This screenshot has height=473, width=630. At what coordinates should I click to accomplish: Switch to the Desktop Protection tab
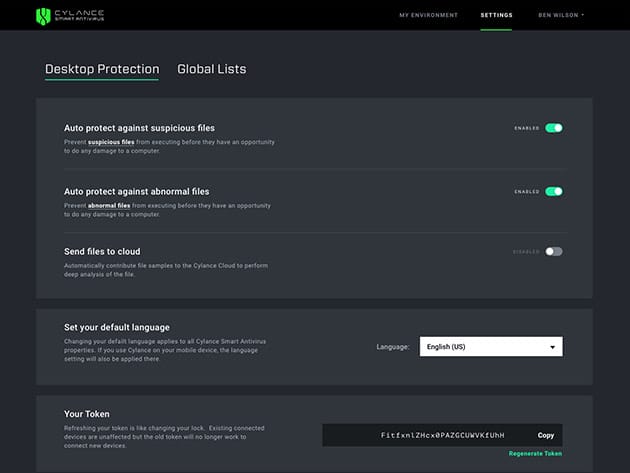[x=102, y=69]
